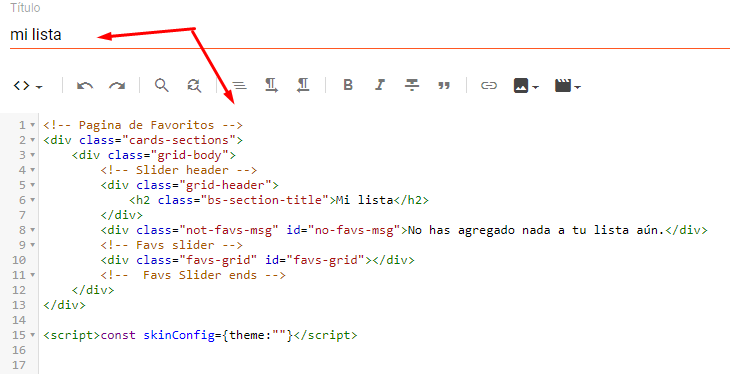
Task: Set left-to-right text direction
Action: [271, 85]
